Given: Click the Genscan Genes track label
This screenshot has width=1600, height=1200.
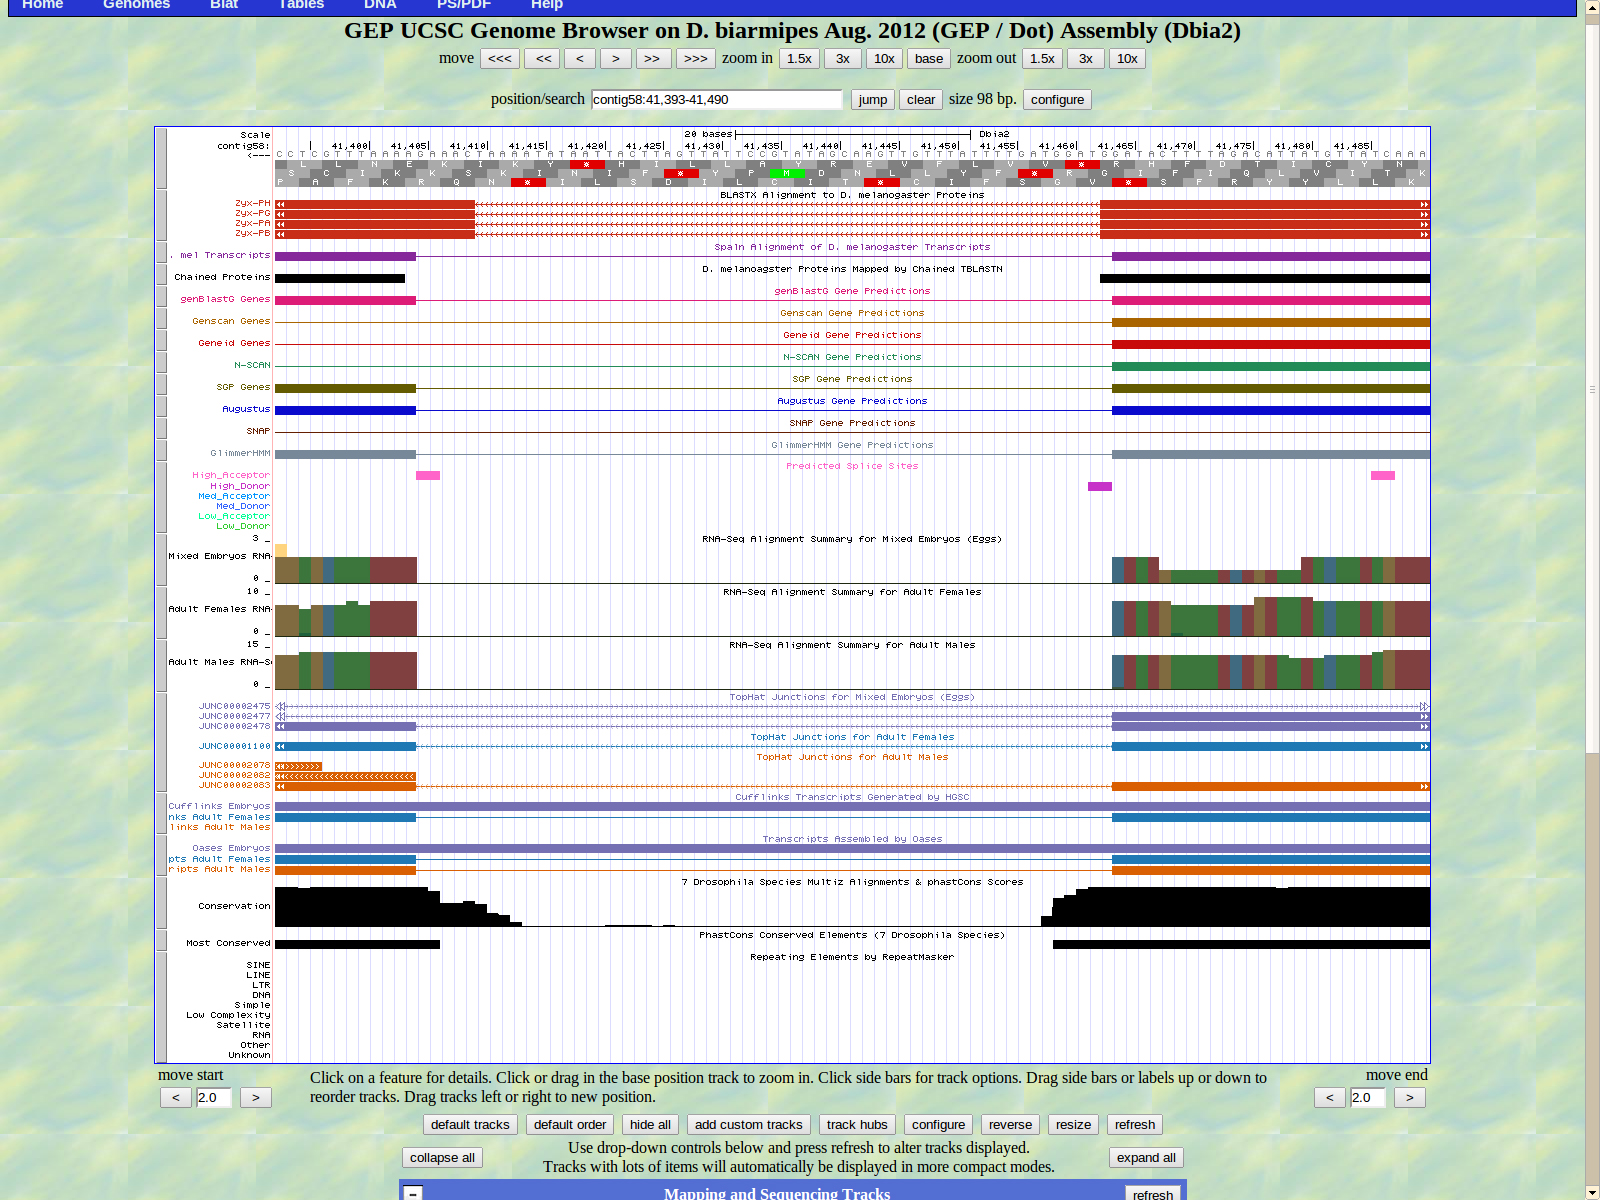Looking at the screenshot, I should point(231,321).
